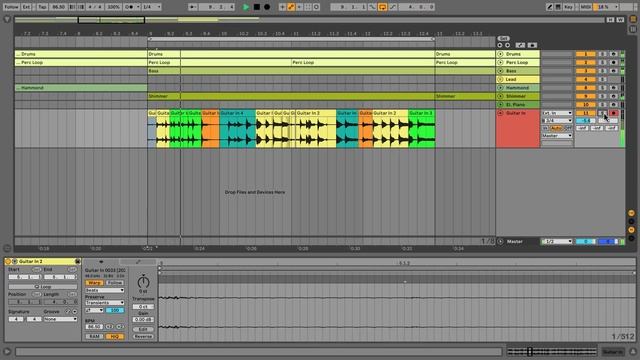Open the quantization menu showing 1/4
This screenshot has width=640, height=360.
(151, 7)
